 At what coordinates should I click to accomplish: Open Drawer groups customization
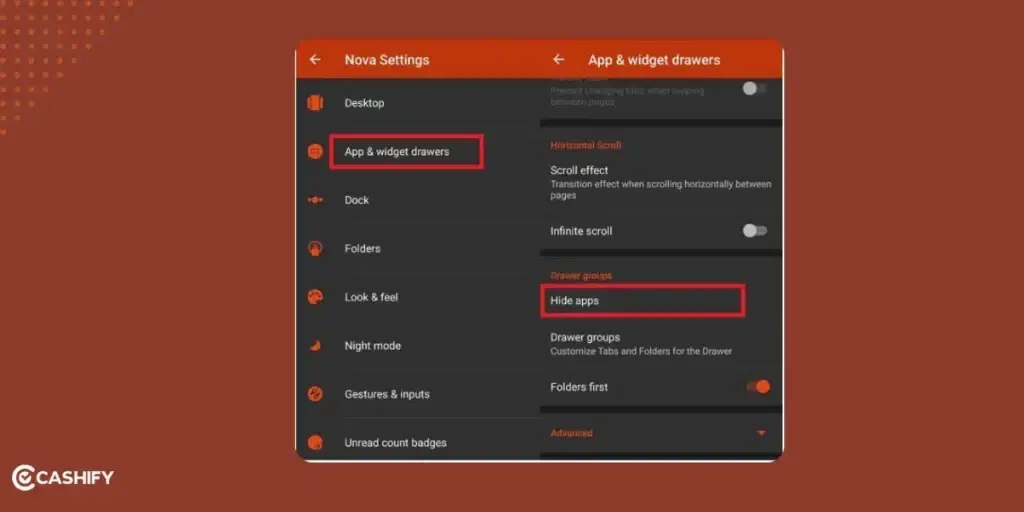coord(661,344)
